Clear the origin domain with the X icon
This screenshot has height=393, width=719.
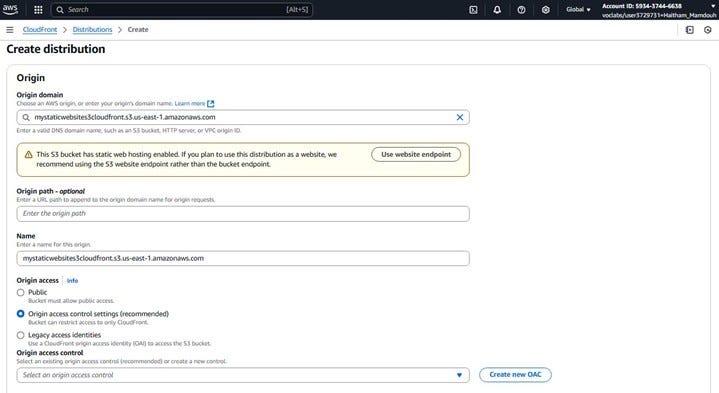[460, 117]
